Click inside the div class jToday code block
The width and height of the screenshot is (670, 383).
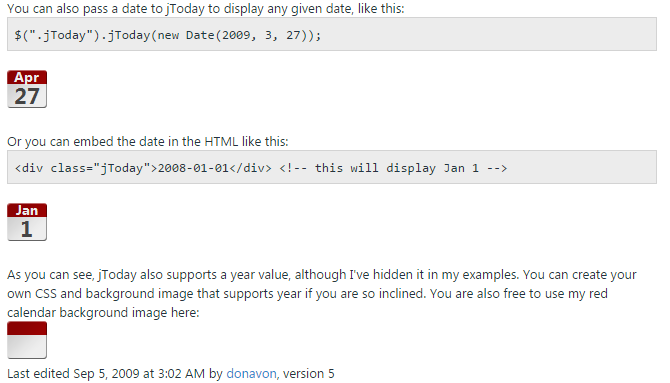click(332, 167)
